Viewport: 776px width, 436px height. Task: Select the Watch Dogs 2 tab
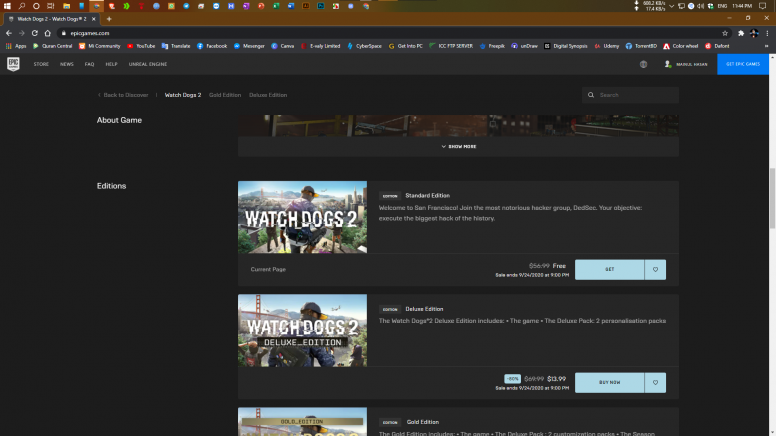click(x=183, y=95)
